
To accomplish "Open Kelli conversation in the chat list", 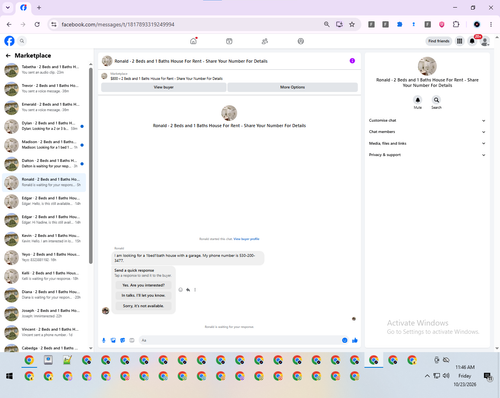I will (x=45, y=276).
